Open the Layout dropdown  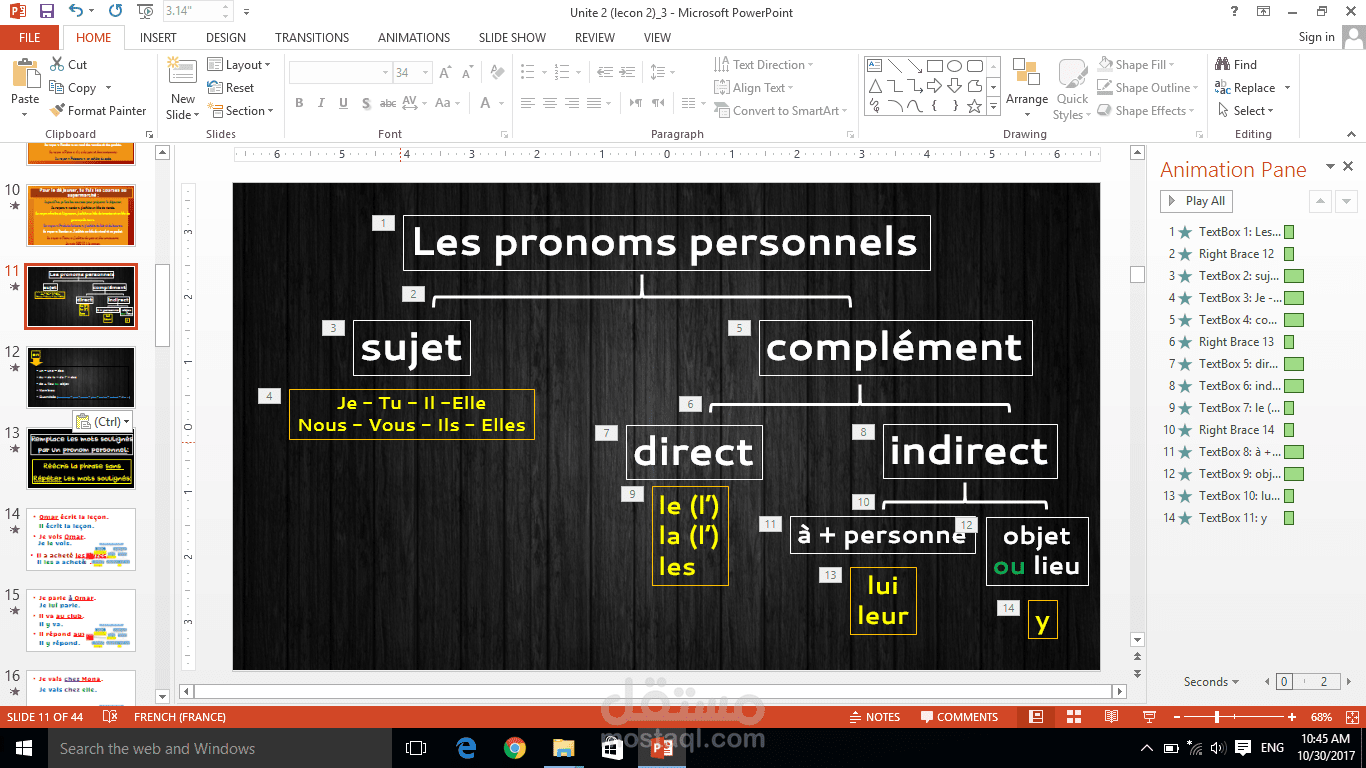click(x=240, y=64)
